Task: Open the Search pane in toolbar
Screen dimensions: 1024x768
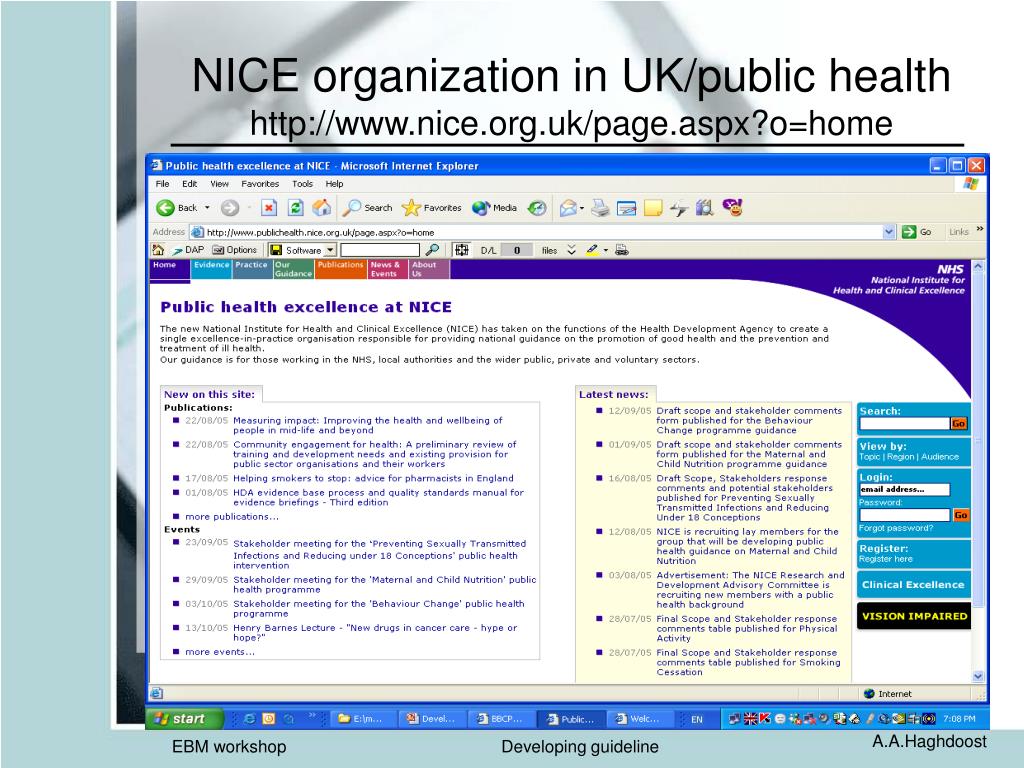Action: pyautogui.click(x=368, y=208)
